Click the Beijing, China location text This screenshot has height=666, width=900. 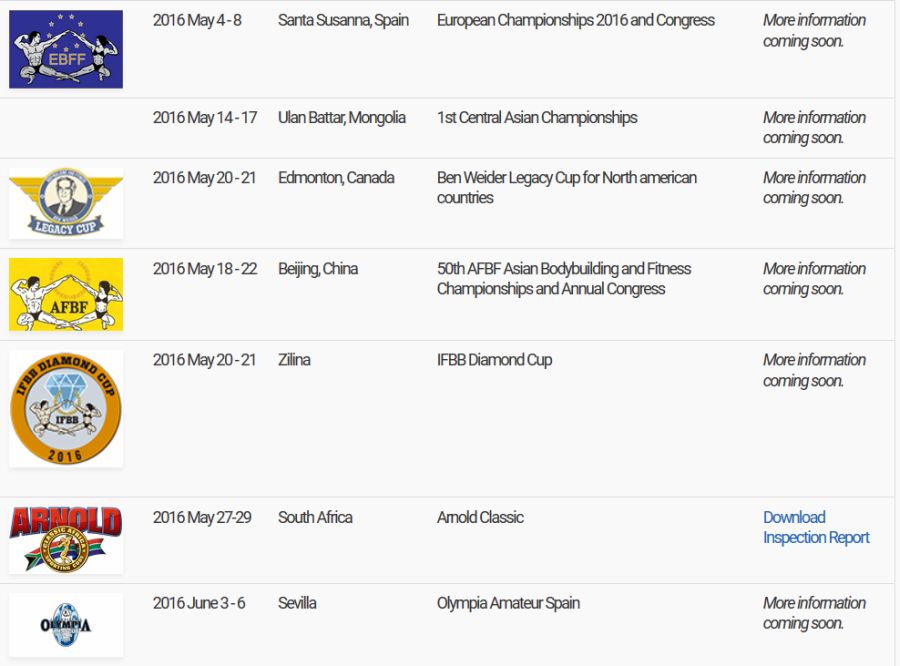pos(318,269)
